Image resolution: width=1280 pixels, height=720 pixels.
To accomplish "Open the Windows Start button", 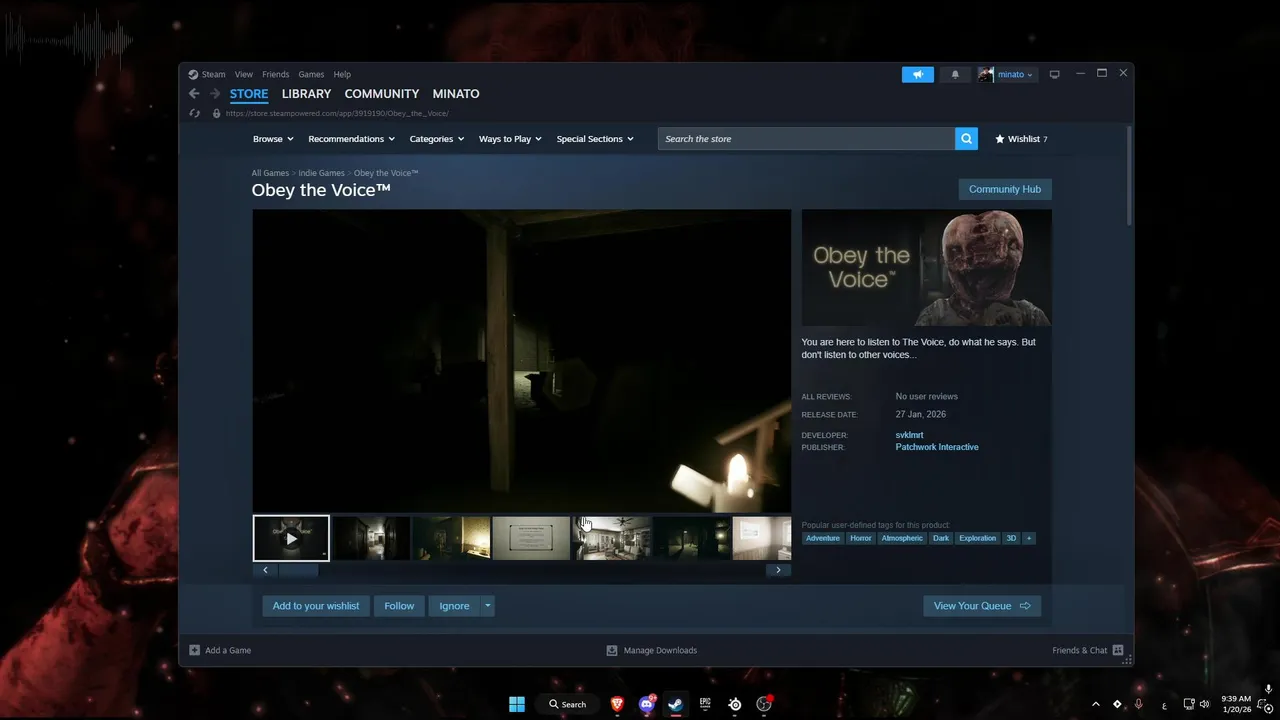I will coord(517,704).
